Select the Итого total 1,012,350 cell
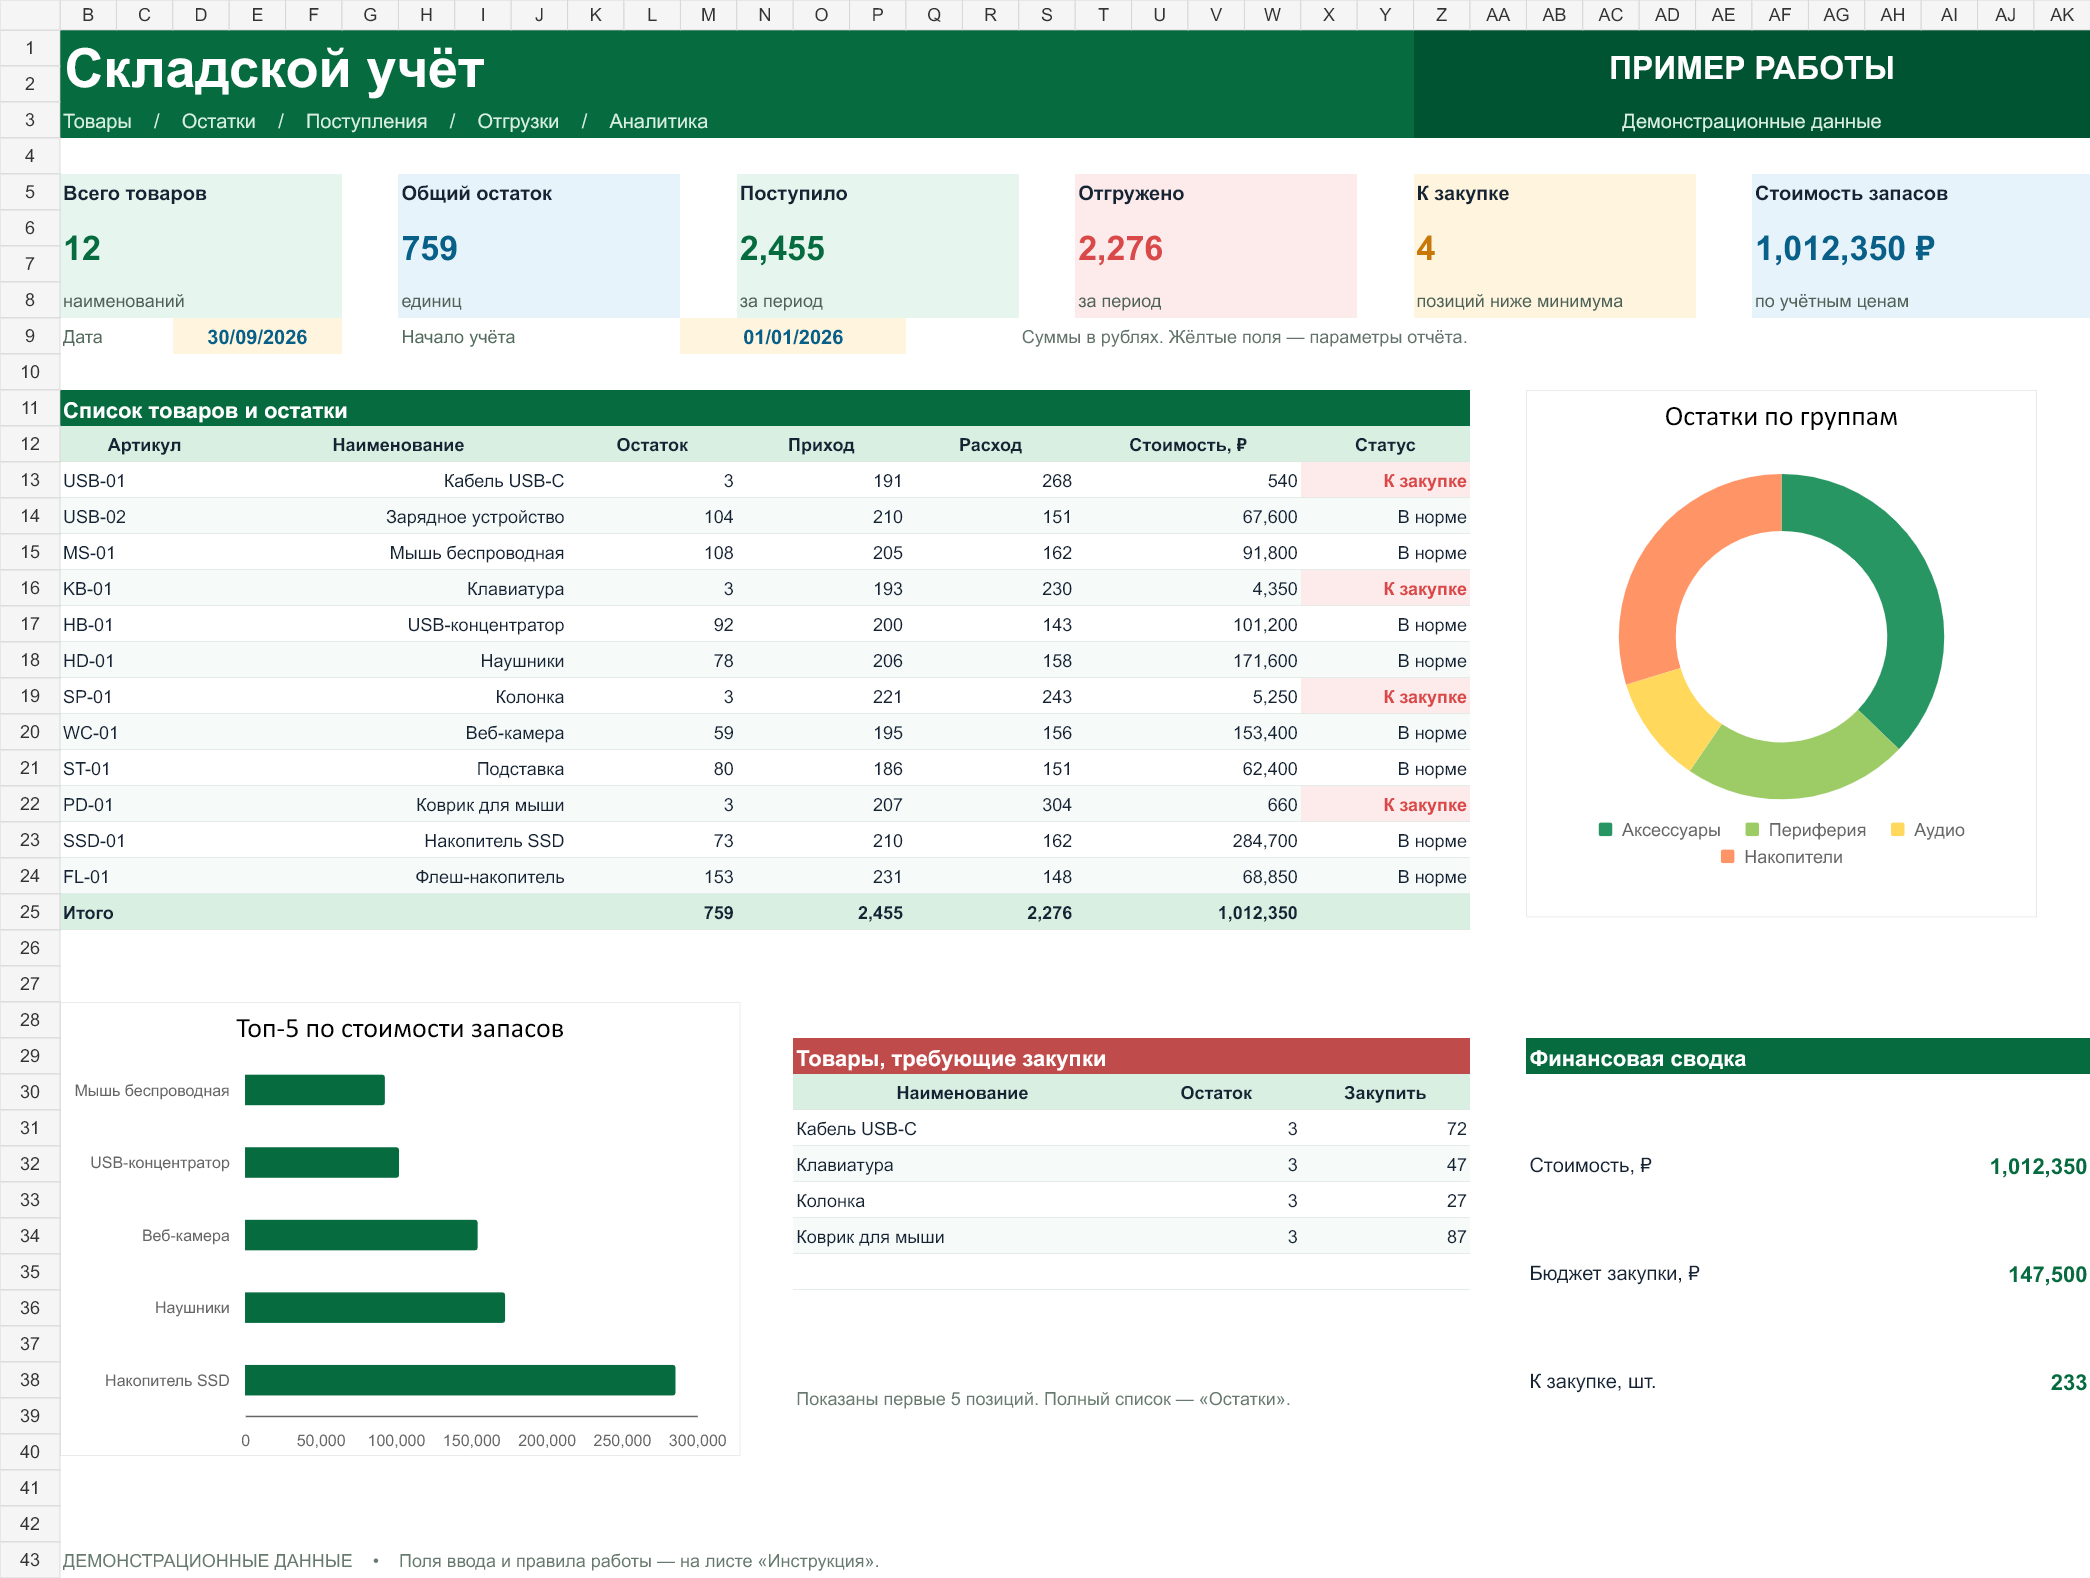2090x1578 pixels. (x=1187, y=912)
